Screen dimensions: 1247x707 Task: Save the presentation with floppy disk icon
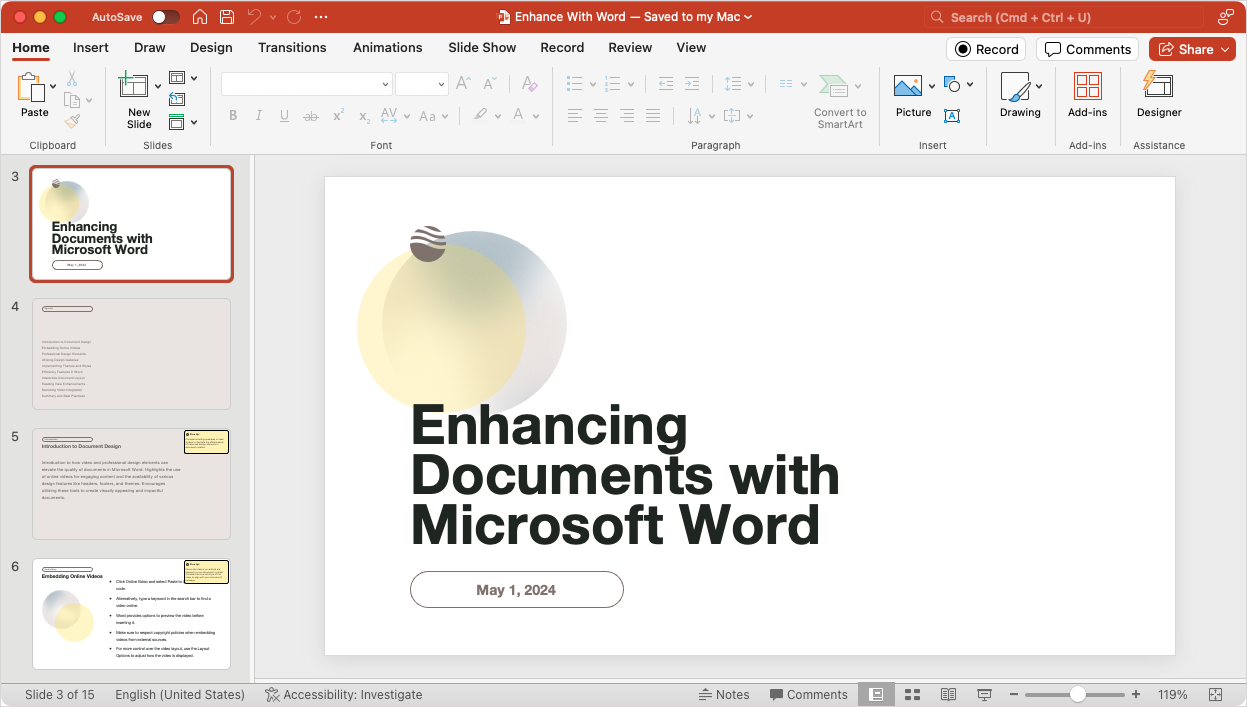coord(227,17)
